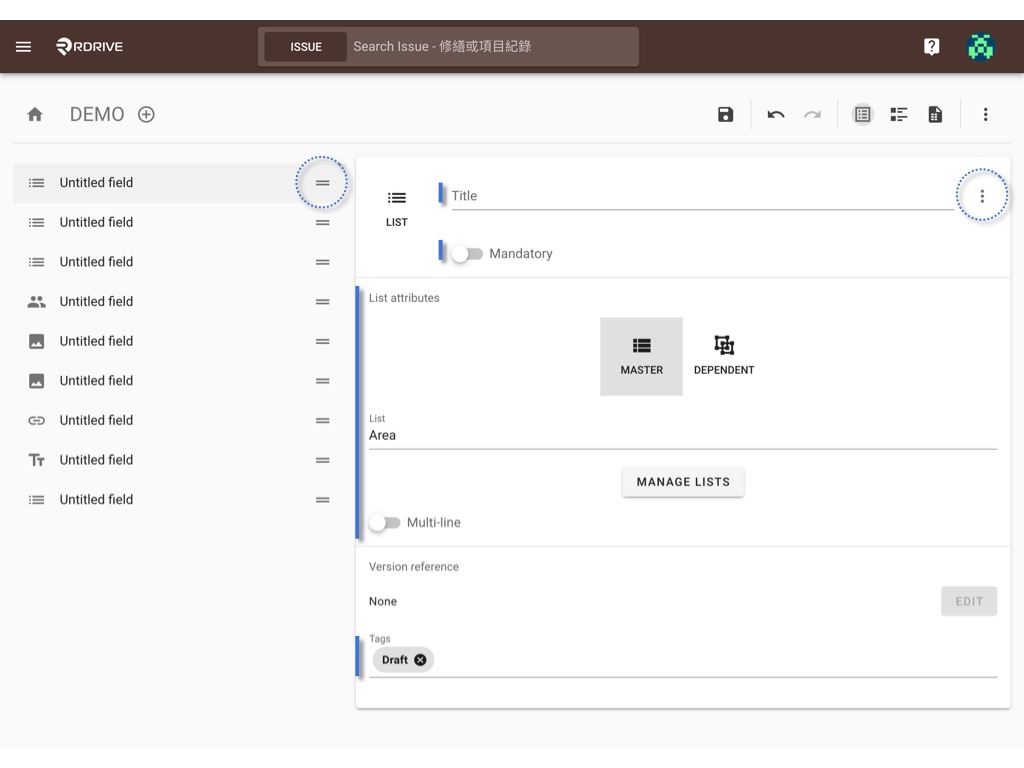Click the drag handle of the text field

pyautogui.click(x=322, y=460)
